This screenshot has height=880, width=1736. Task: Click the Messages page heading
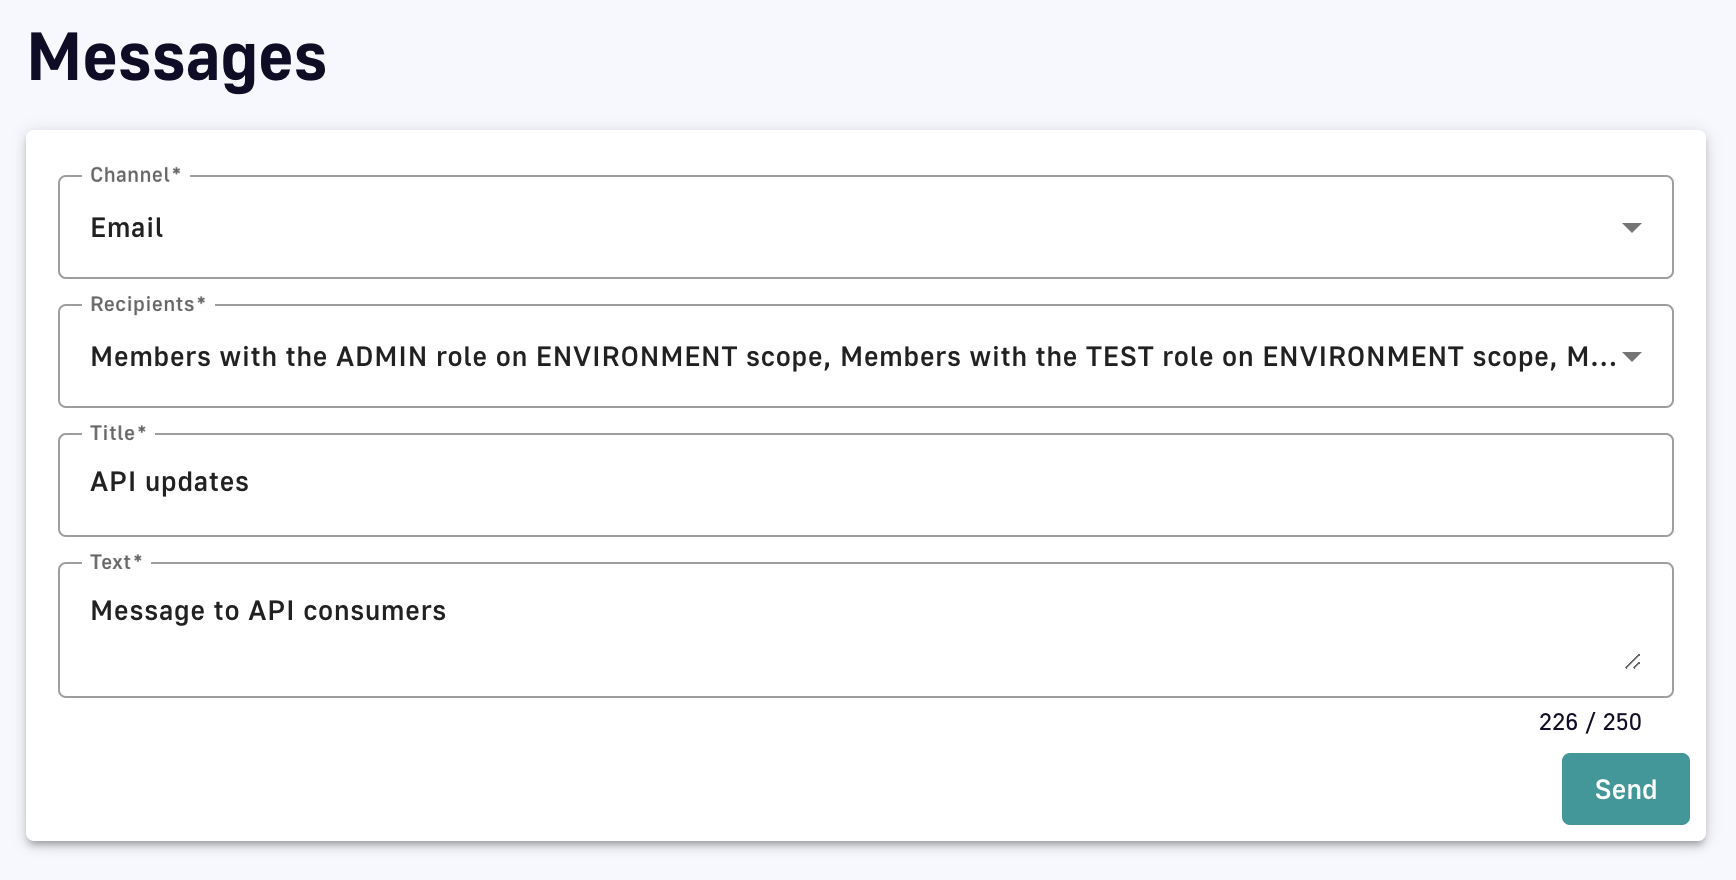click(177, 57)
